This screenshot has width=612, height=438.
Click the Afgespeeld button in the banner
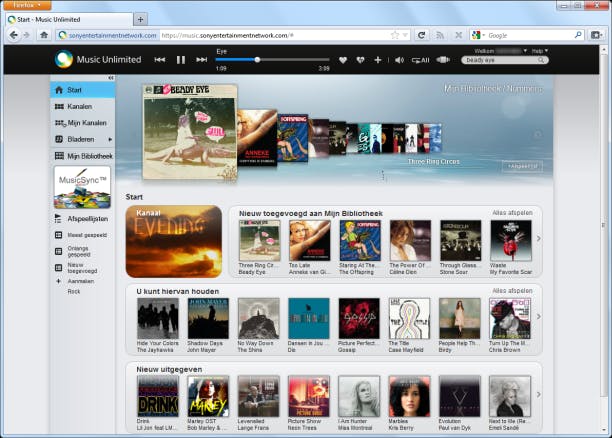click(522, 166)
